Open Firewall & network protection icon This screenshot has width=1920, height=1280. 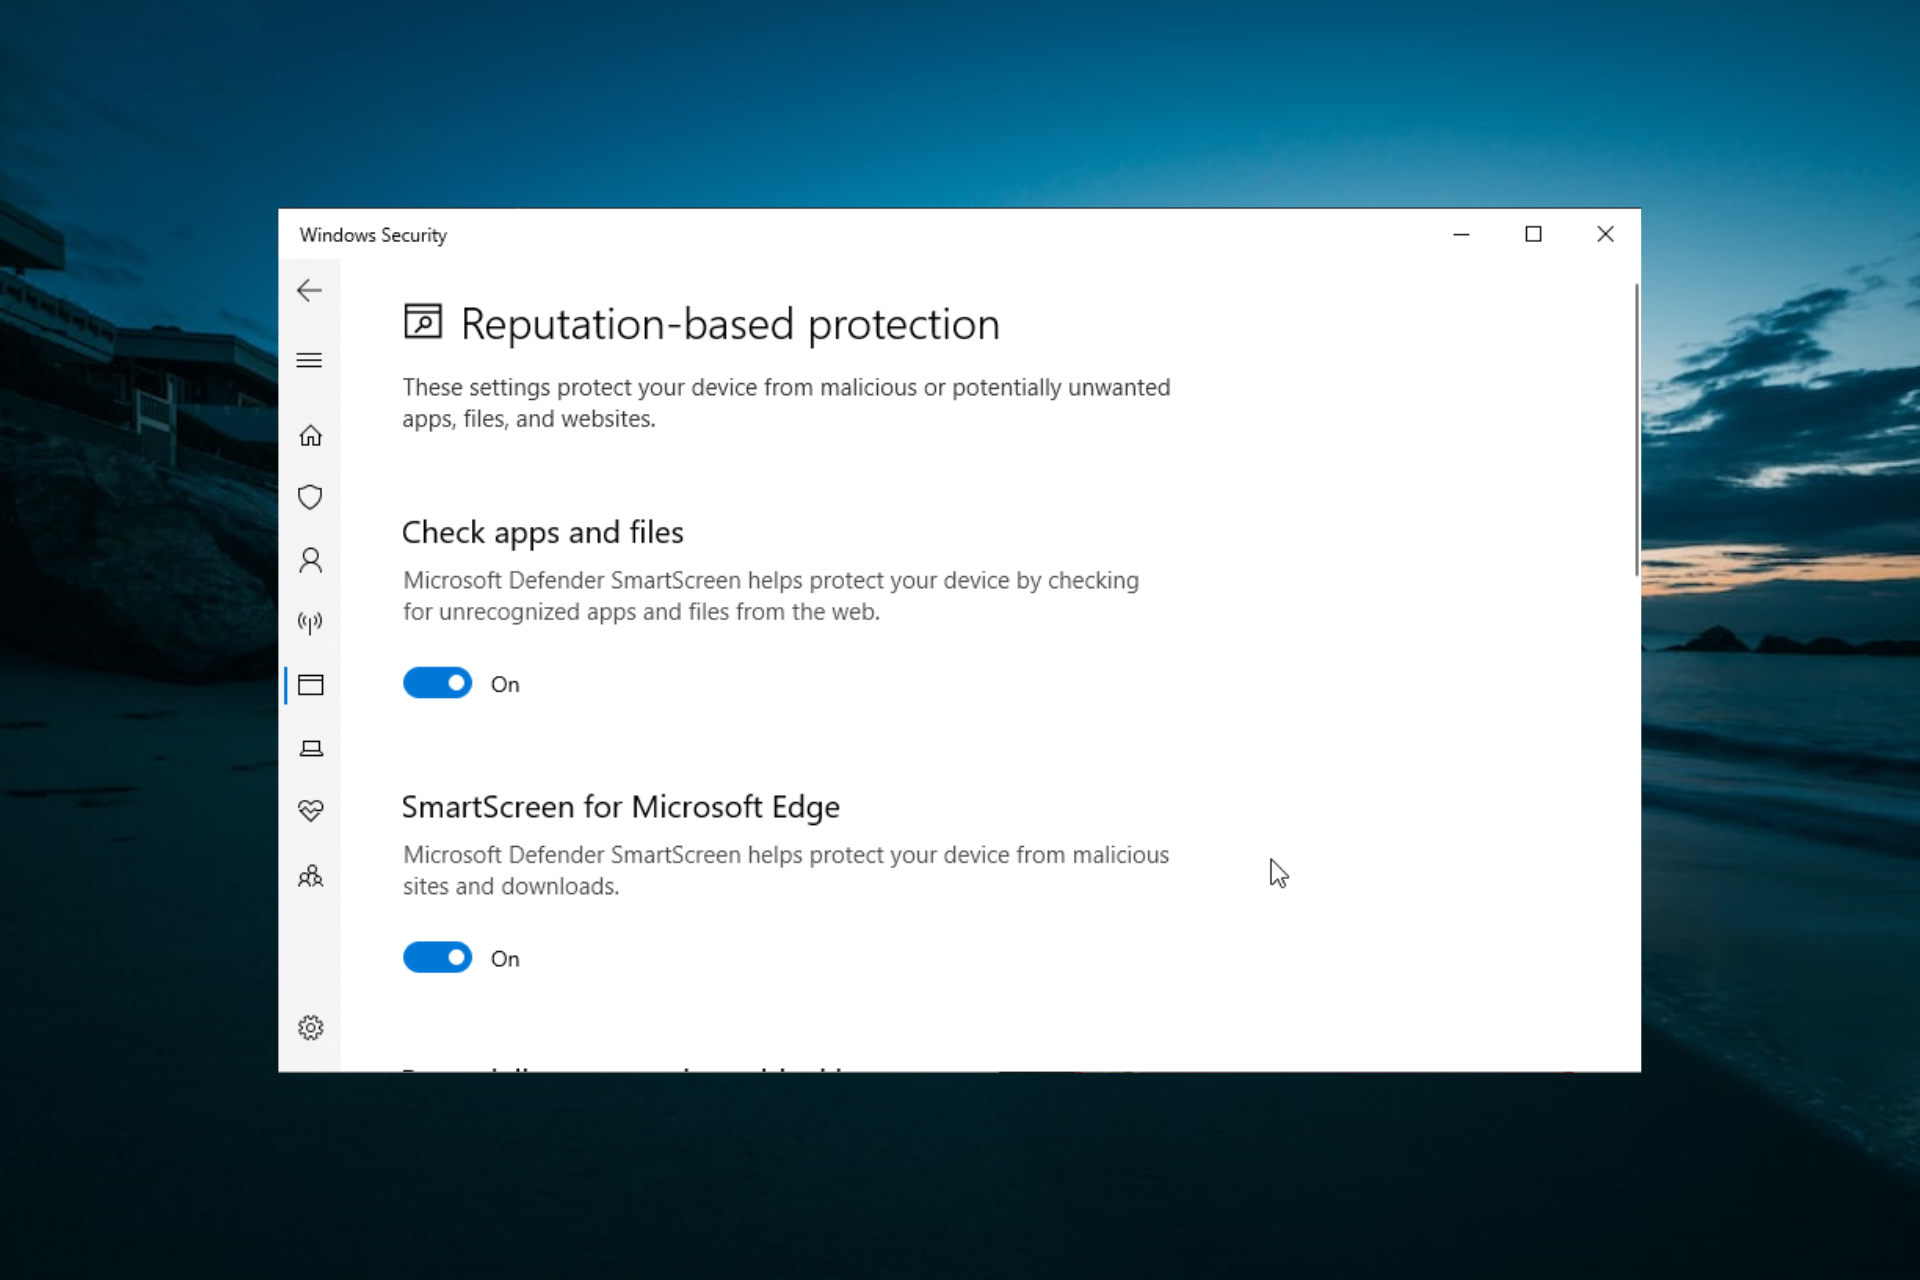[310, 623]
